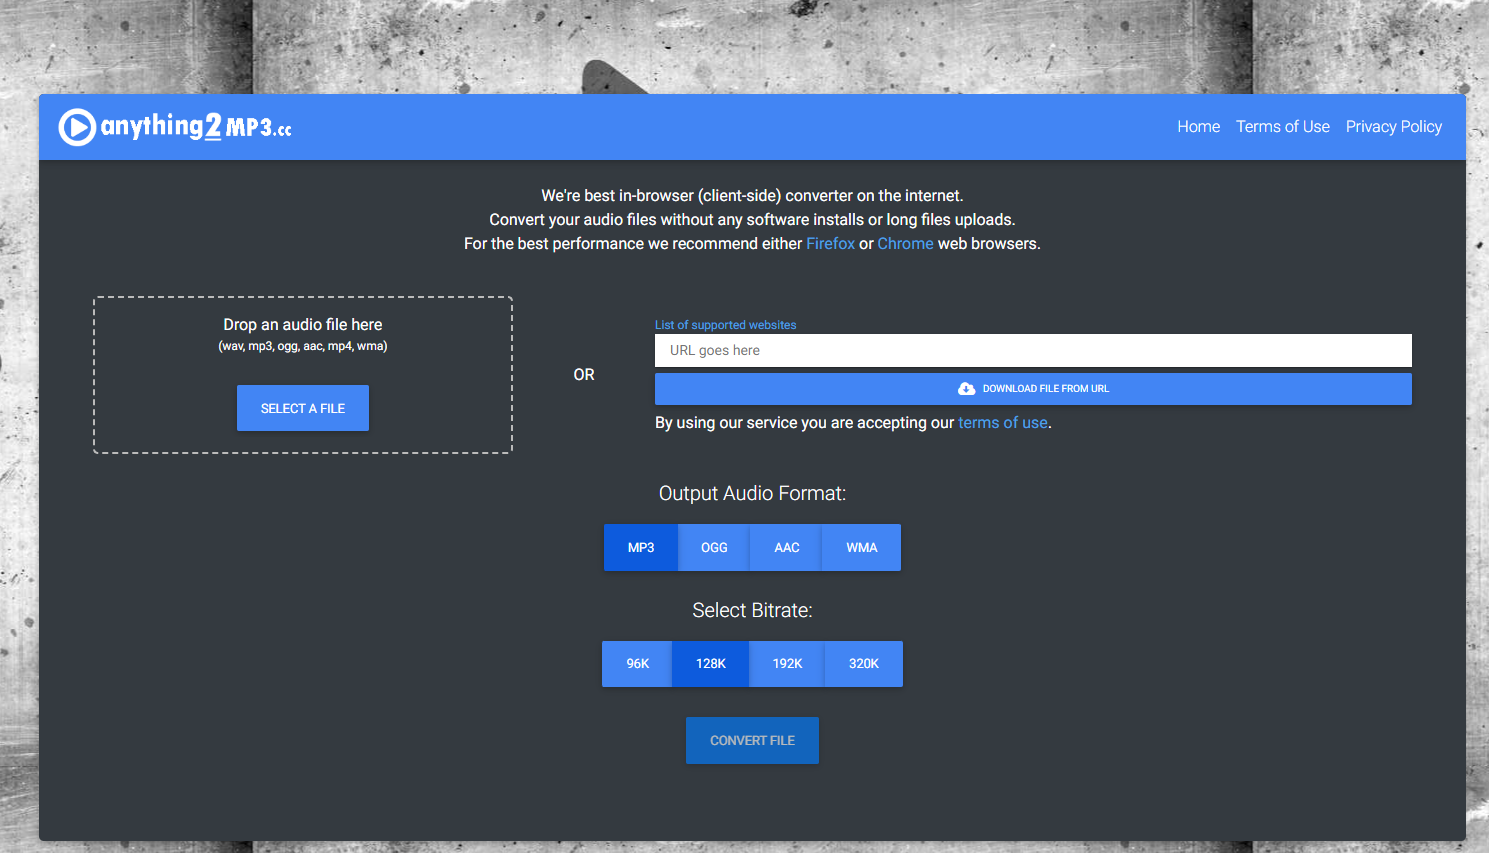The width and height of the screenshot is (1489, 853).
Task: Open List of supported websites
Action: coord(726,325)
